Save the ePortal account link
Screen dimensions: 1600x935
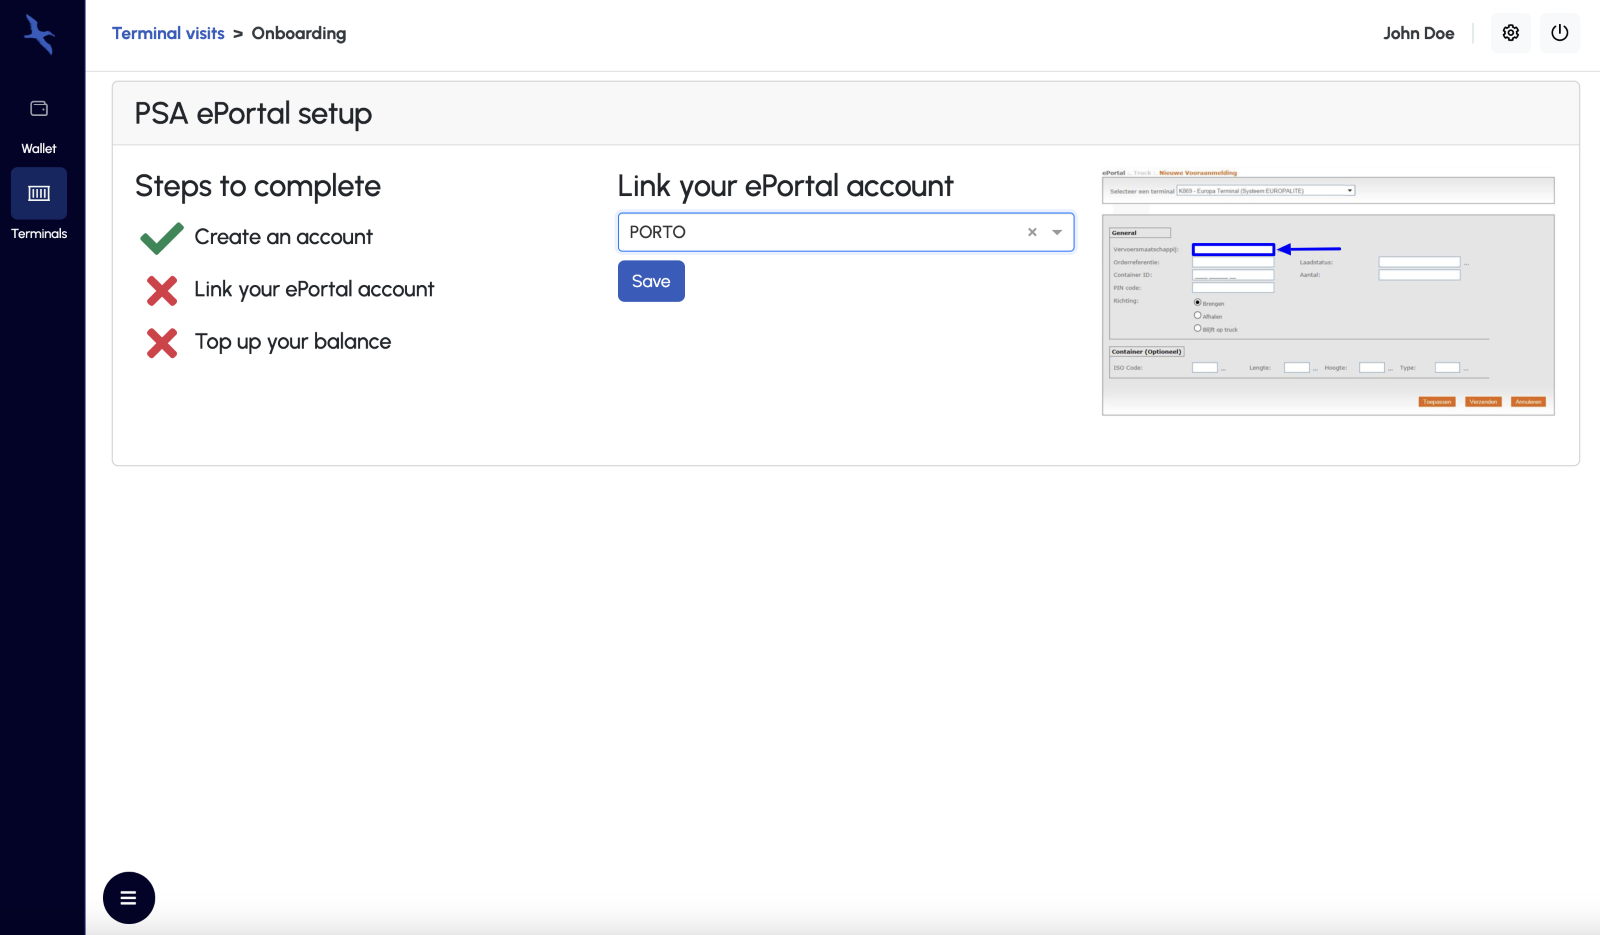coord(651,281)
